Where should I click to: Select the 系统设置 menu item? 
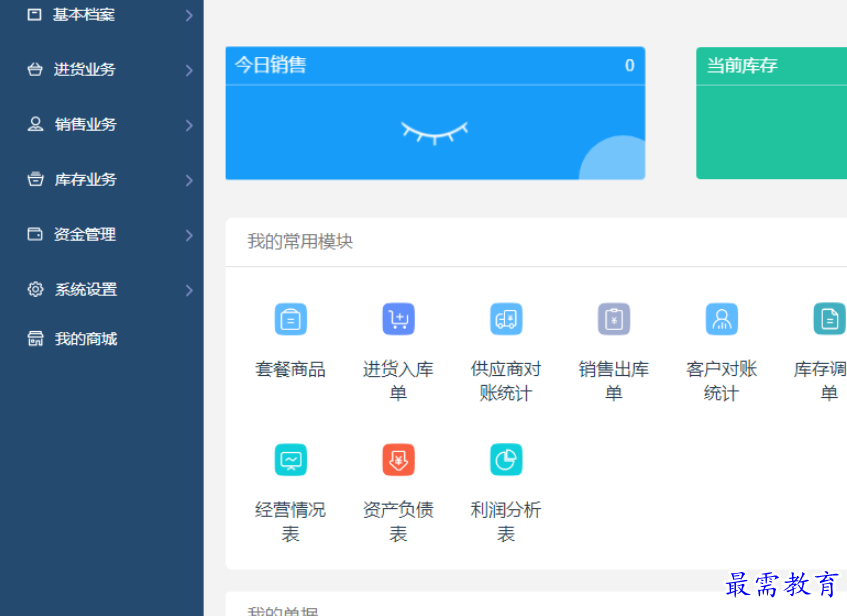click(x=102, y=290)
